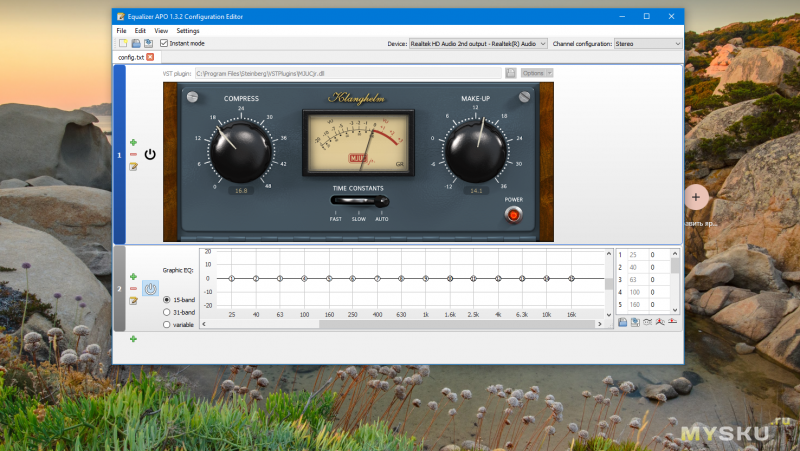The width and height of the screenshot is (800, 451).
Task: Select the variable radio button
Action: [166, 324]
